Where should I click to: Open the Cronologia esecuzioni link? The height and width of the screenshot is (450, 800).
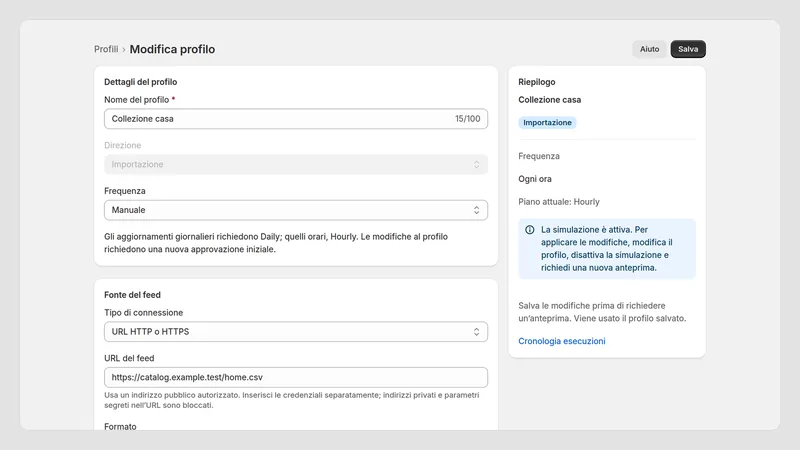click(562, 341)
